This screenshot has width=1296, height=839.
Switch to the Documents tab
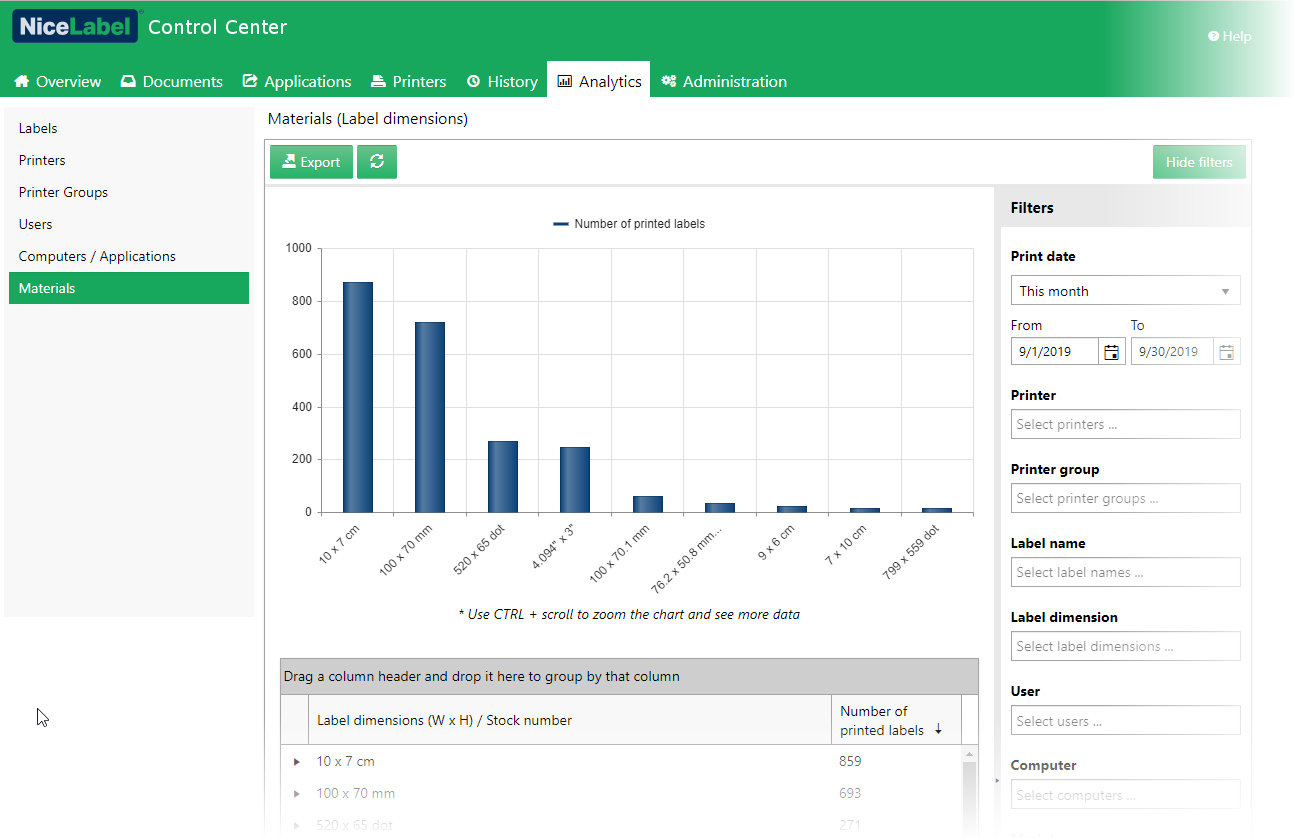click(171, 81)
